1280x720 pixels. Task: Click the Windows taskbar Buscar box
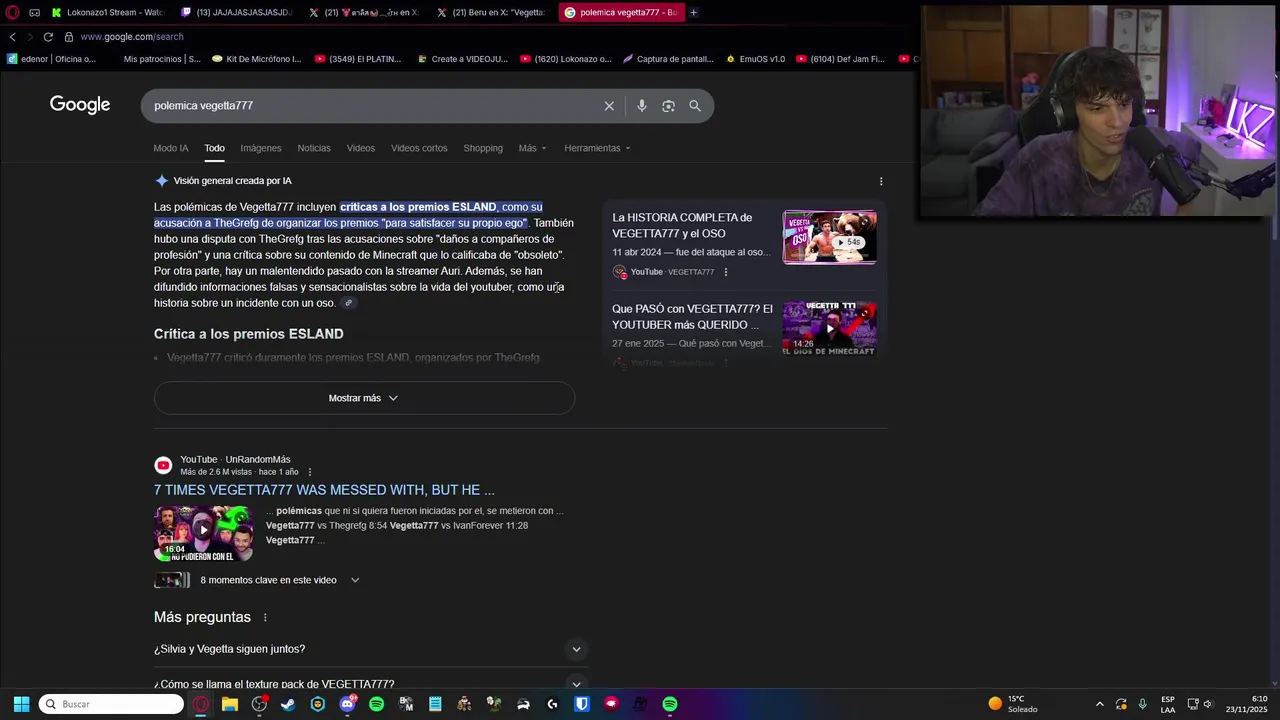click(x=111, y=704)
